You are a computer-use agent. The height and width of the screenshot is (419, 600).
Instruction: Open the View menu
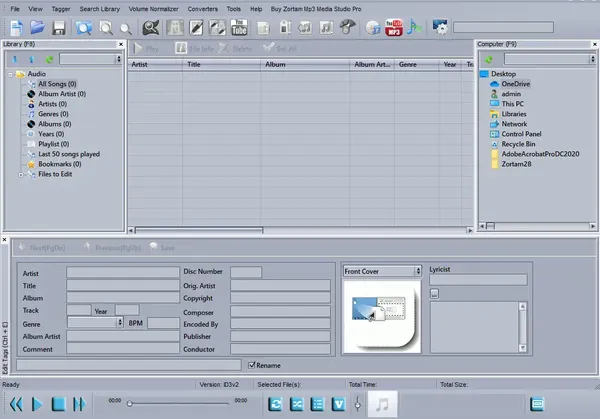pyautogui.click(x=36, y=9)
